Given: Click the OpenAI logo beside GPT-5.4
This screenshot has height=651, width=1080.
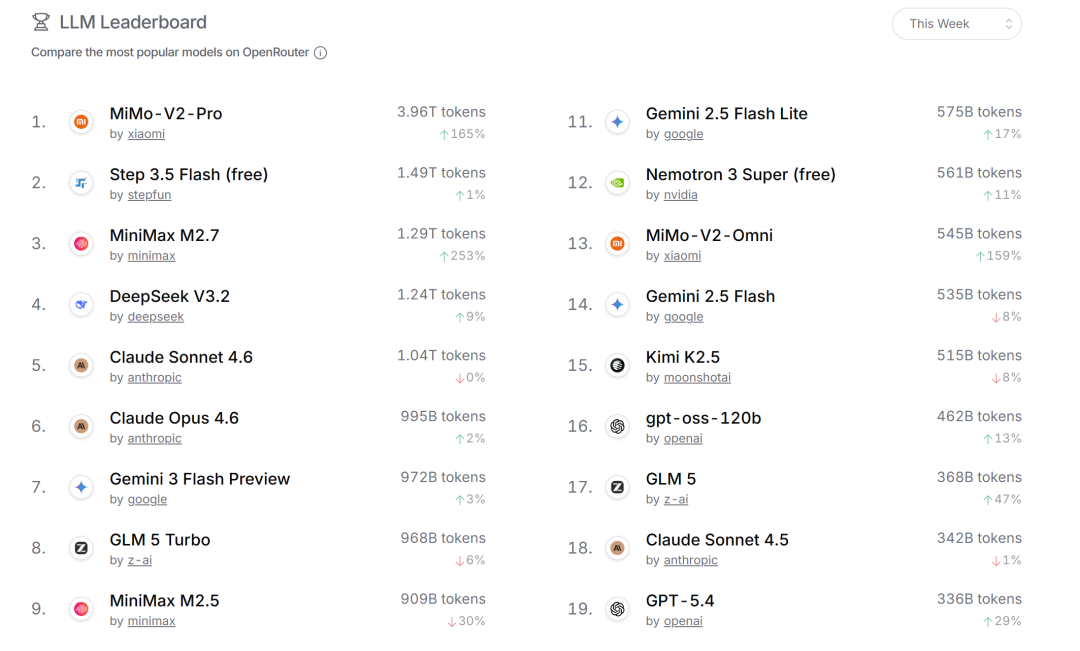Looking at the screenshot, I should [x=618, y=609].
